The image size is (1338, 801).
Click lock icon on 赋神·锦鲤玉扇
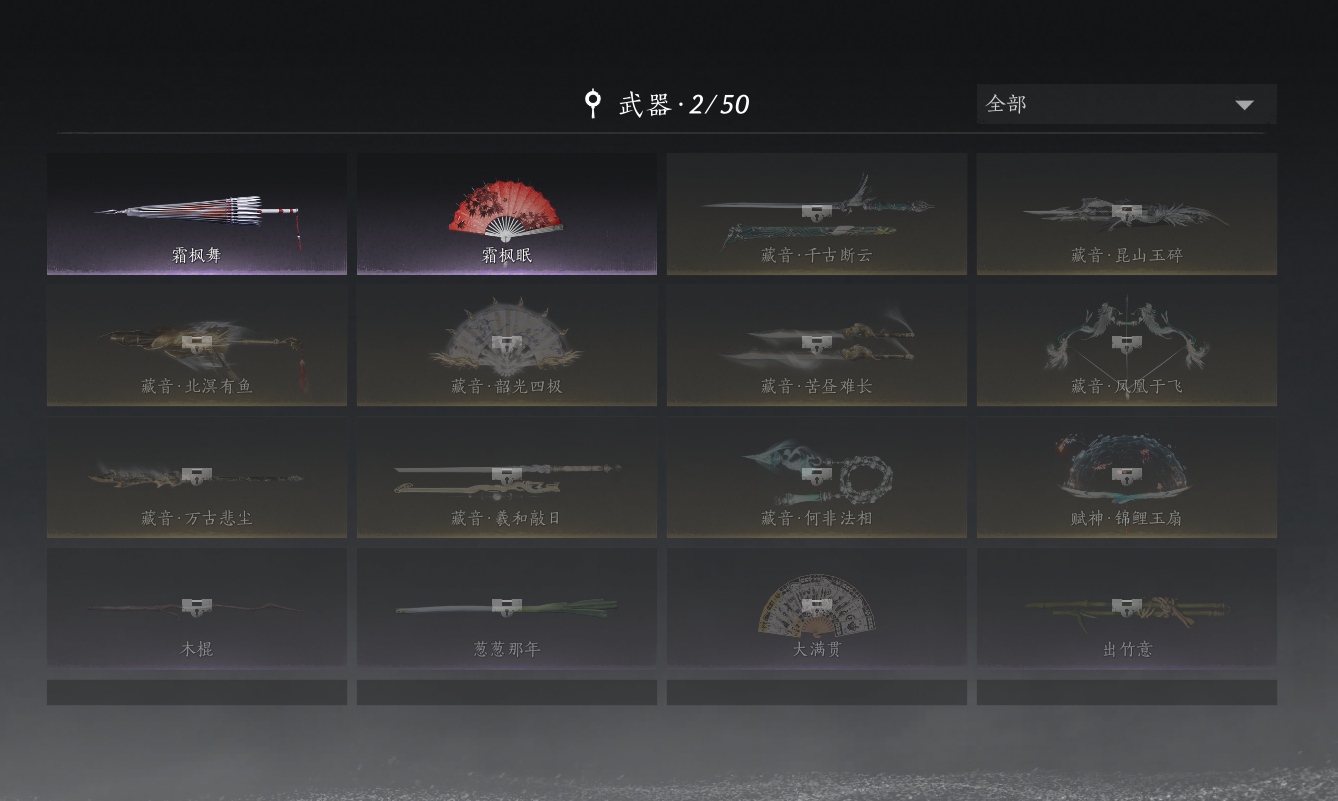point(1127,475)
